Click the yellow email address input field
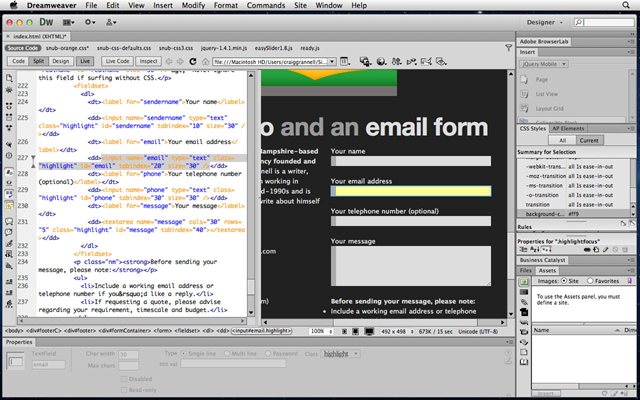This screenshot has height=400, width=640. (x=411, y=191)
